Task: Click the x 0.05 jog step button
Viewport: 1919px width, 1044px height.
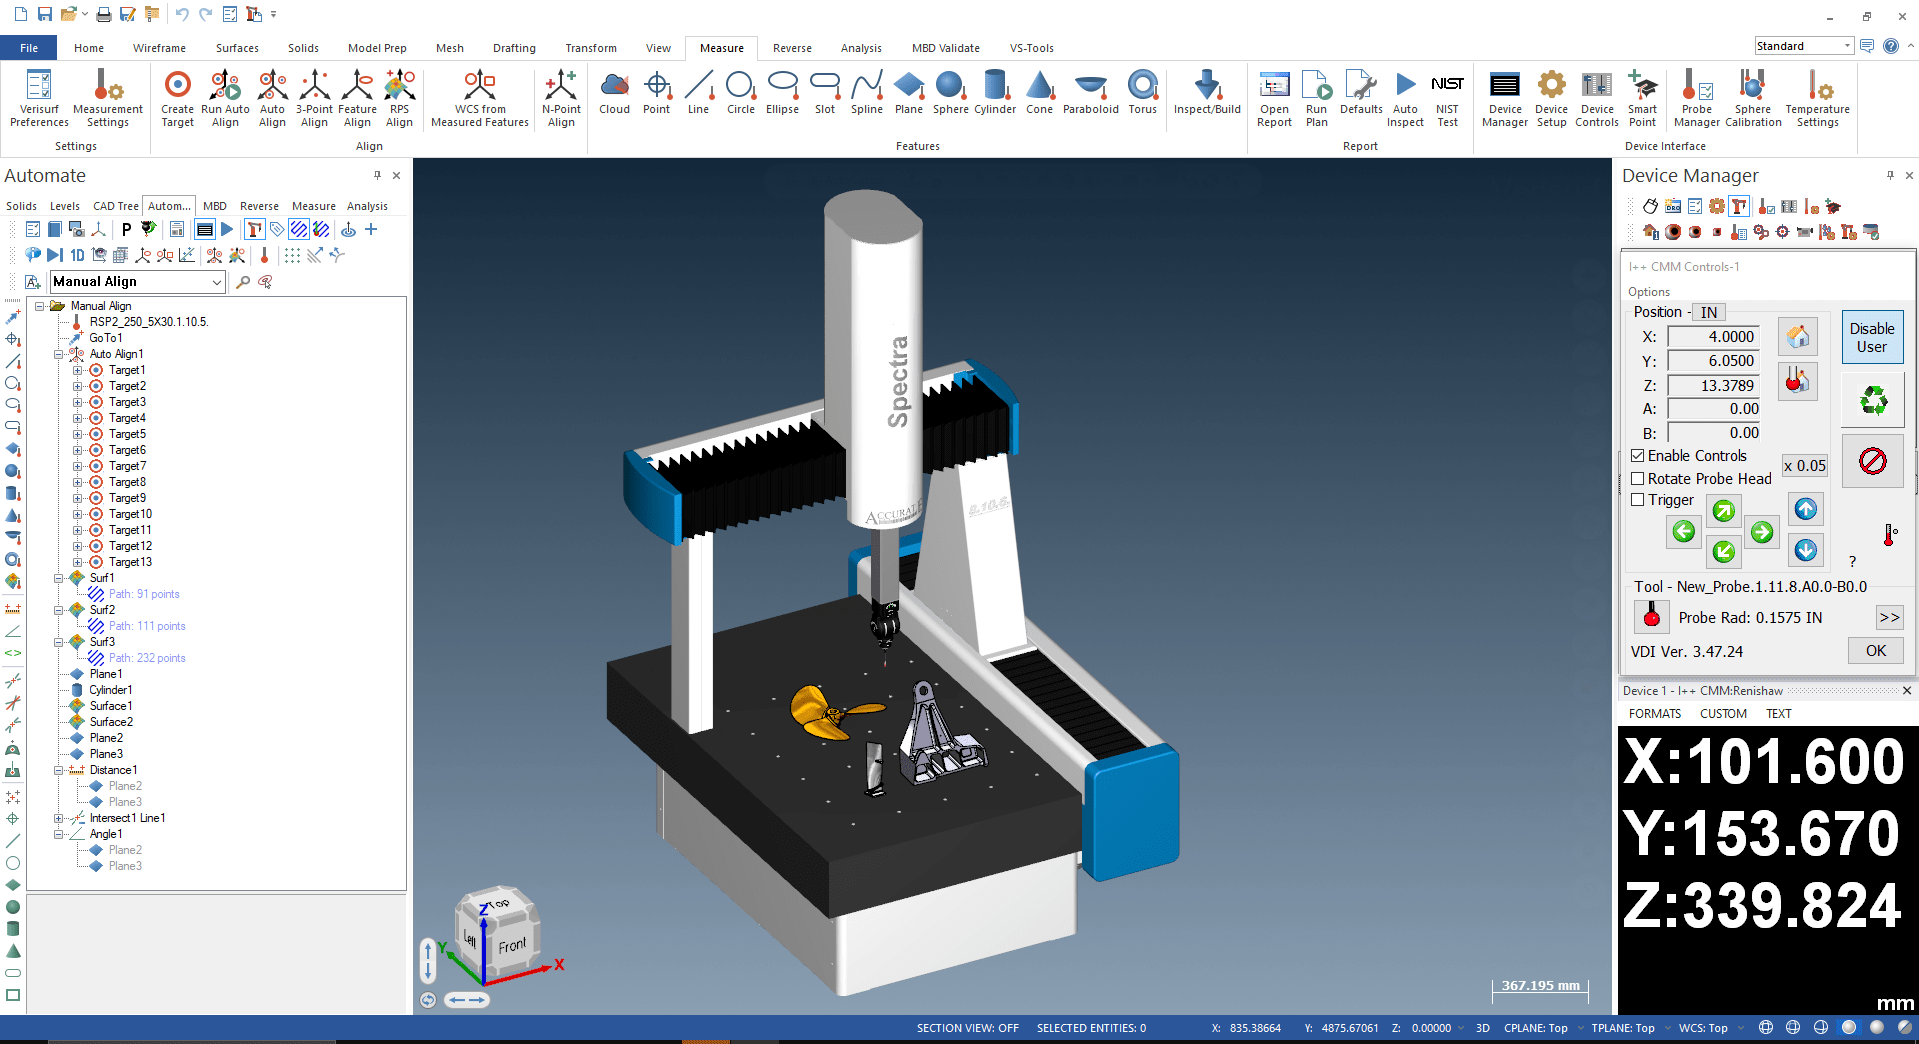Action: pos(1804,466)
